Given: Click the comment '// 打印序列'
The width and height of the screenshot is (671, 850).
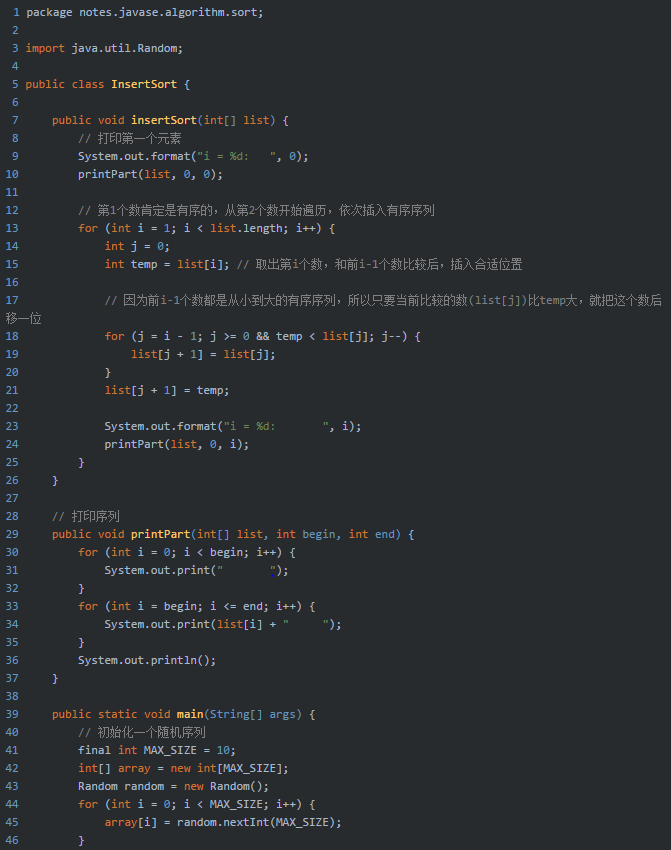Looking at the screenshot, I should [x=86, y=516].
